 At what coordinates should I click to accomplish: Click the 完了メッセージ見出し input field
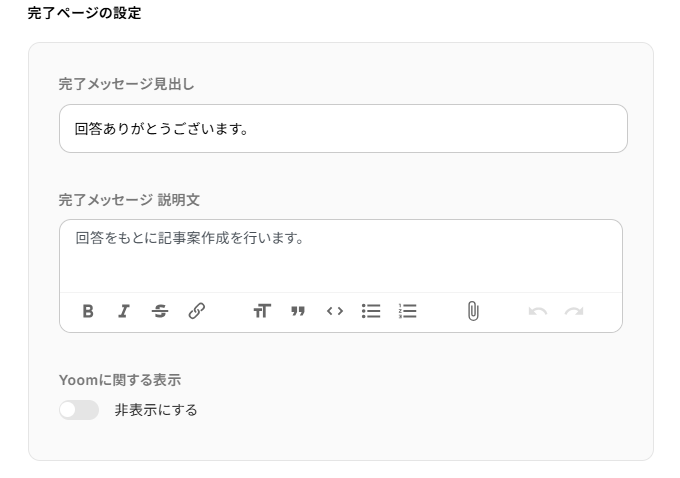[x=343, y=129]
